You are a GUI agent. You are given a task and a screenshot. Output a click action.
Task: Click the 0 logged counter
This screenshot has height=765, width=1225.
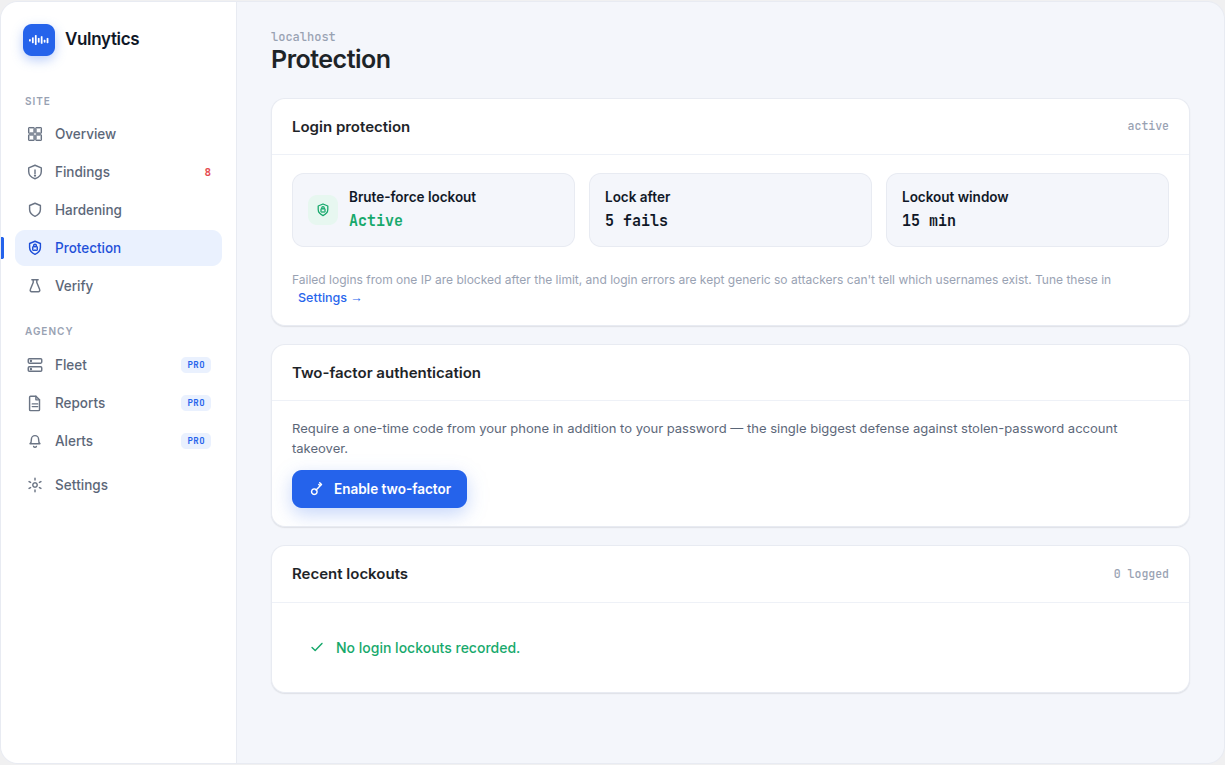pos(1141,574)
